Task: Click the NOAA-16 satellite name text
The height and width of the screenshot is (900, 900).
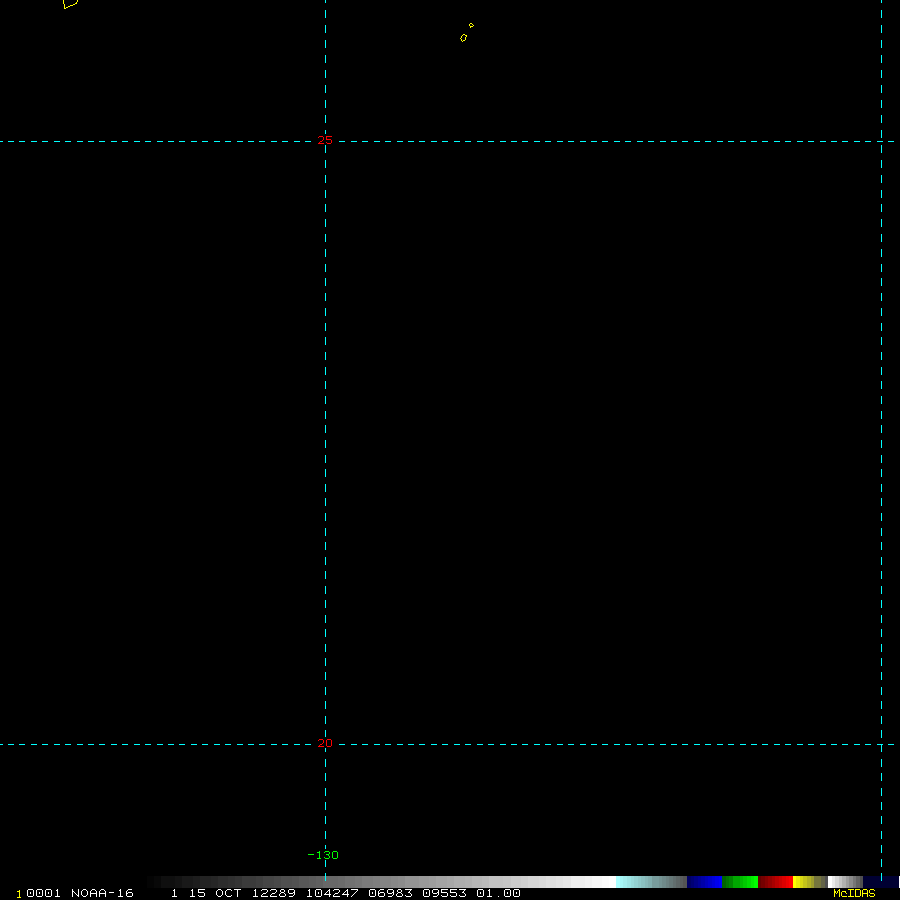Action: coord(102,894)
